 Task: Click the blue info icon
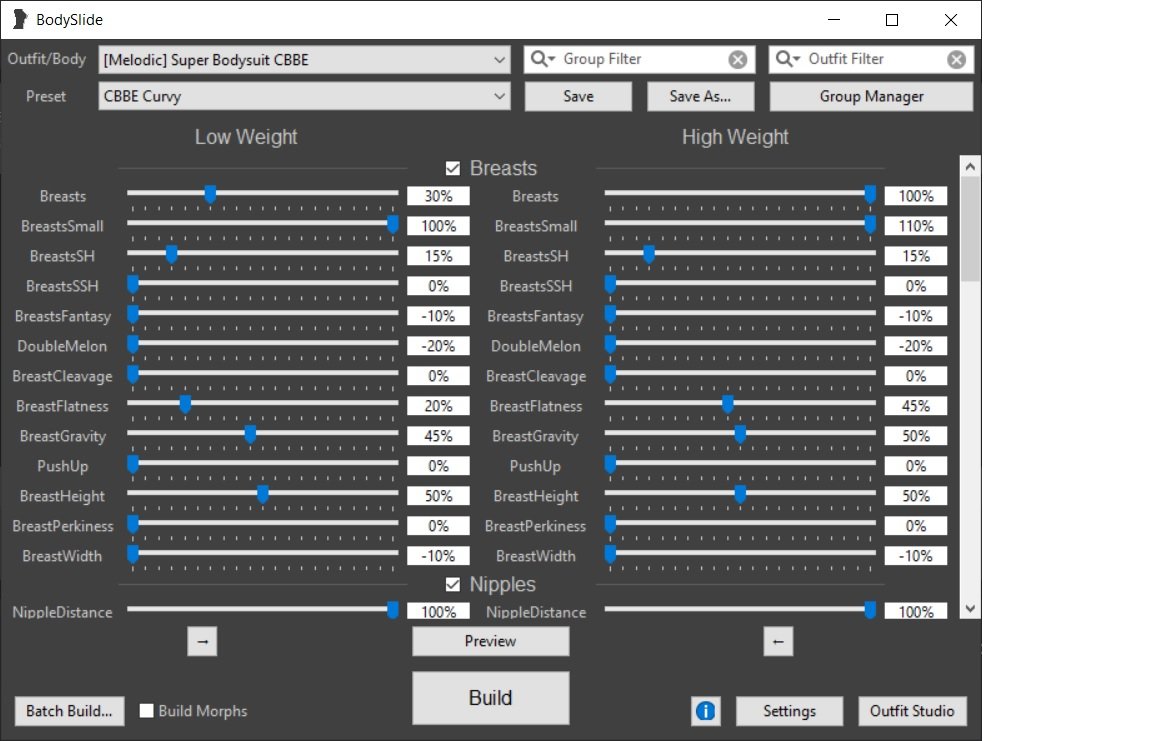[x=705, y=711]
